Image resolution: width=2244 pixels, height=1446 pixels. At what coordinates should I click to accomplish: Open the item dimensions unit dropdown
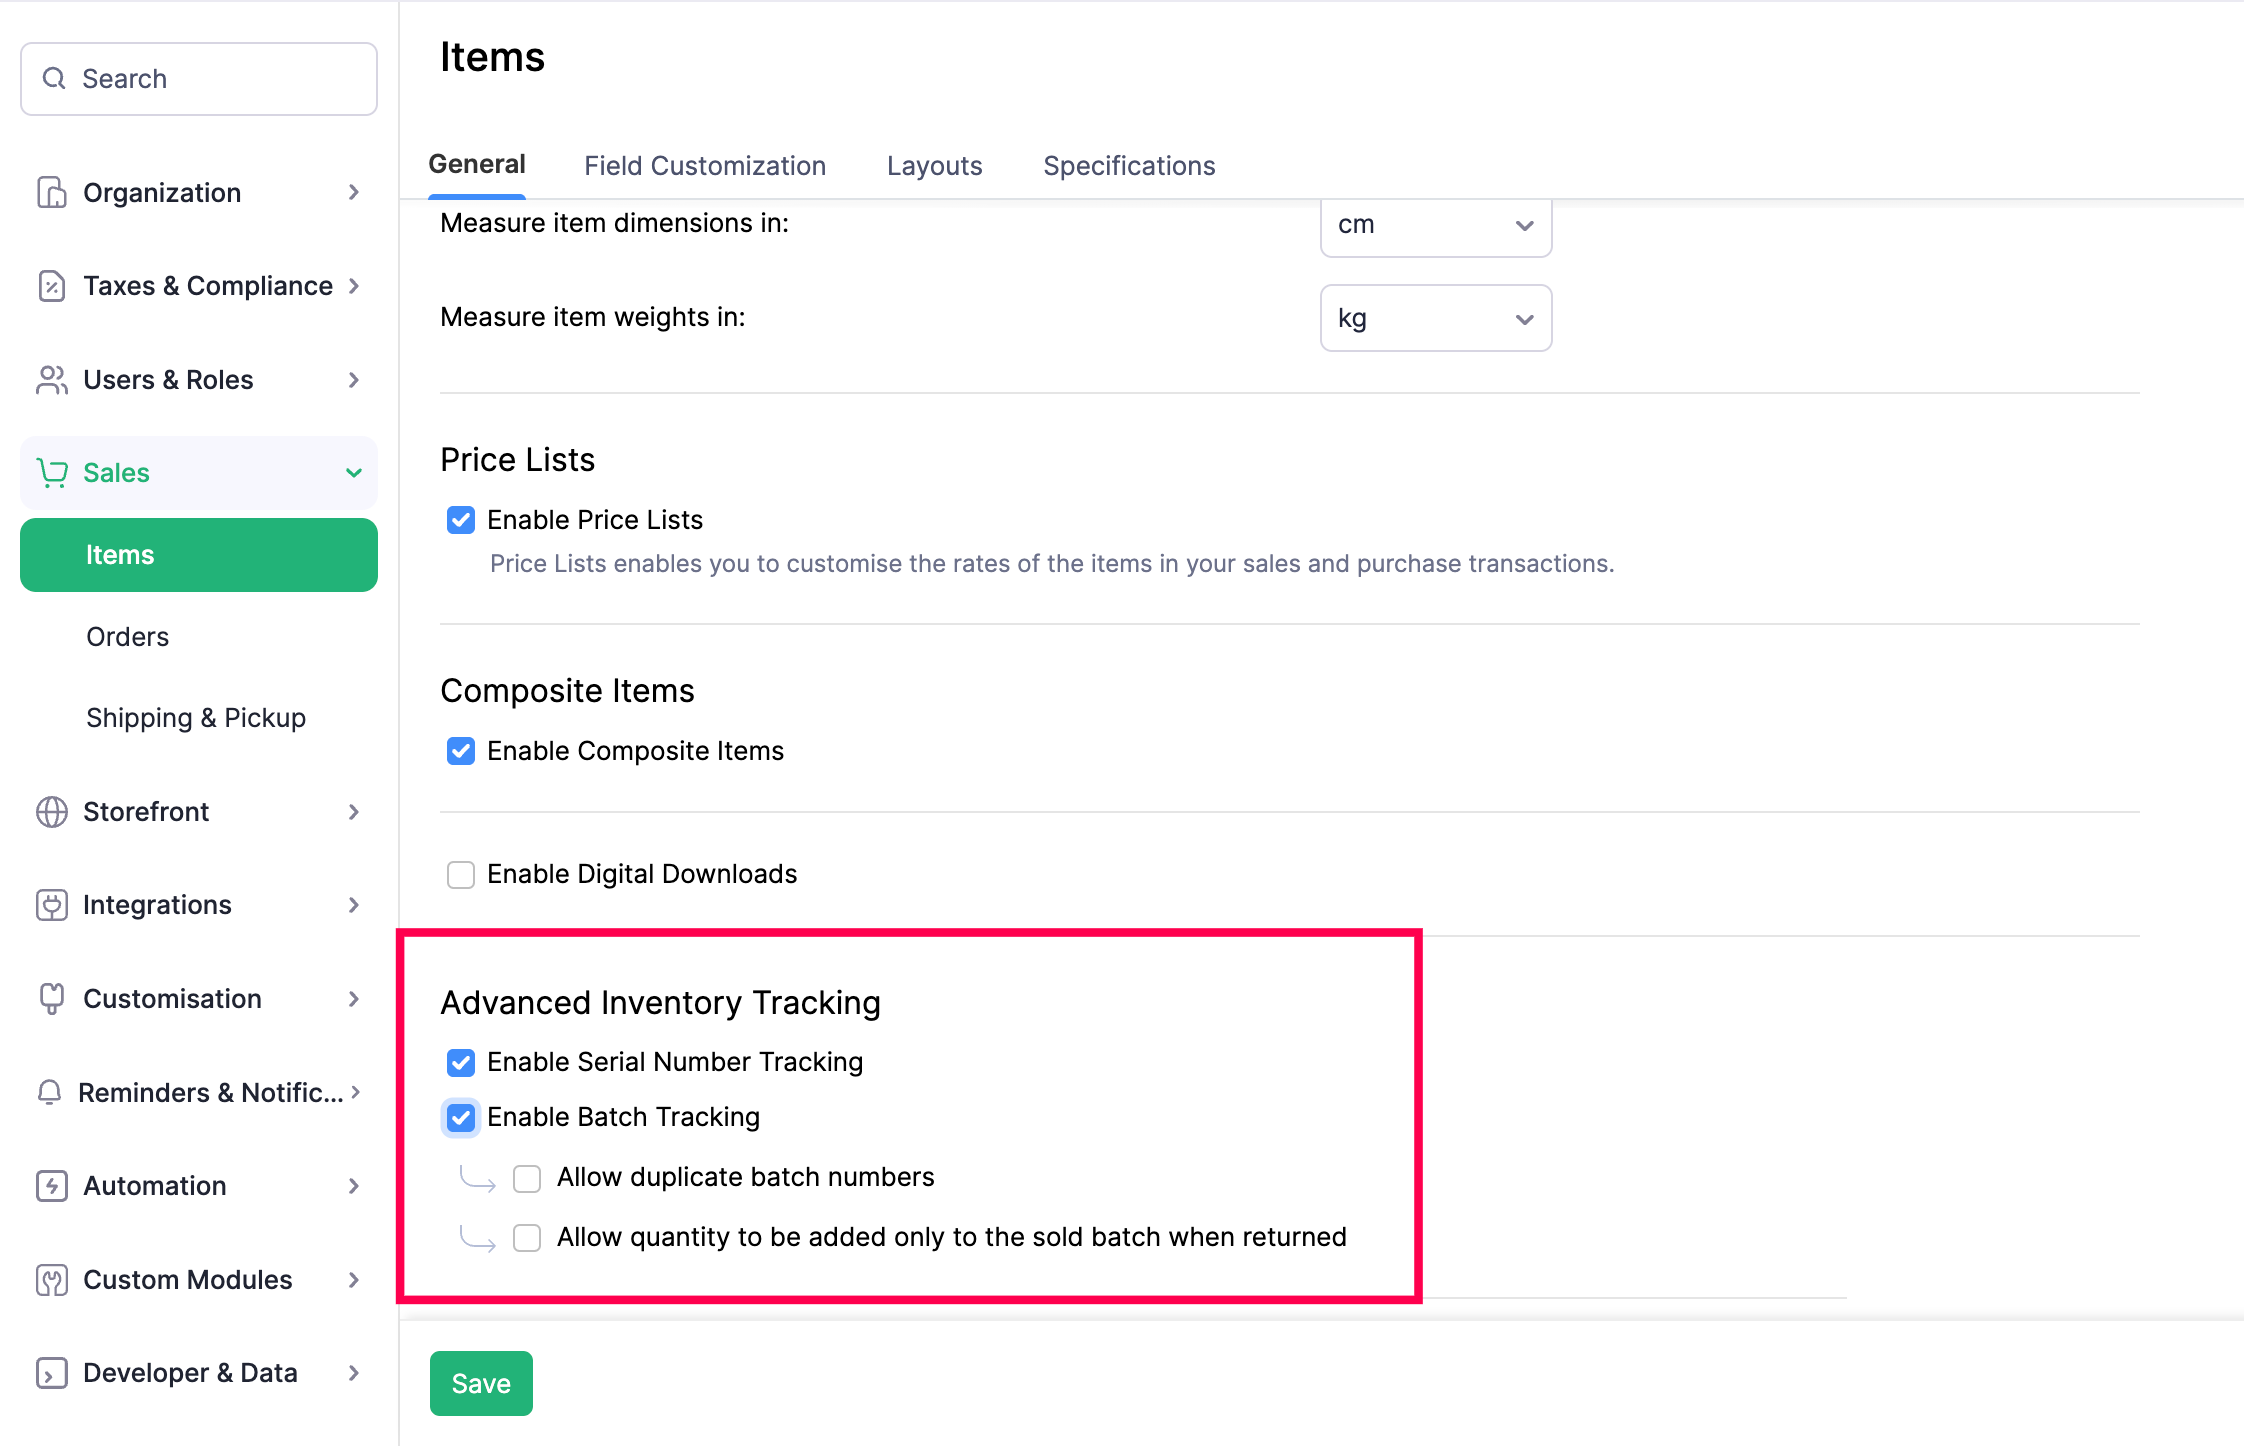point(1435,226)
